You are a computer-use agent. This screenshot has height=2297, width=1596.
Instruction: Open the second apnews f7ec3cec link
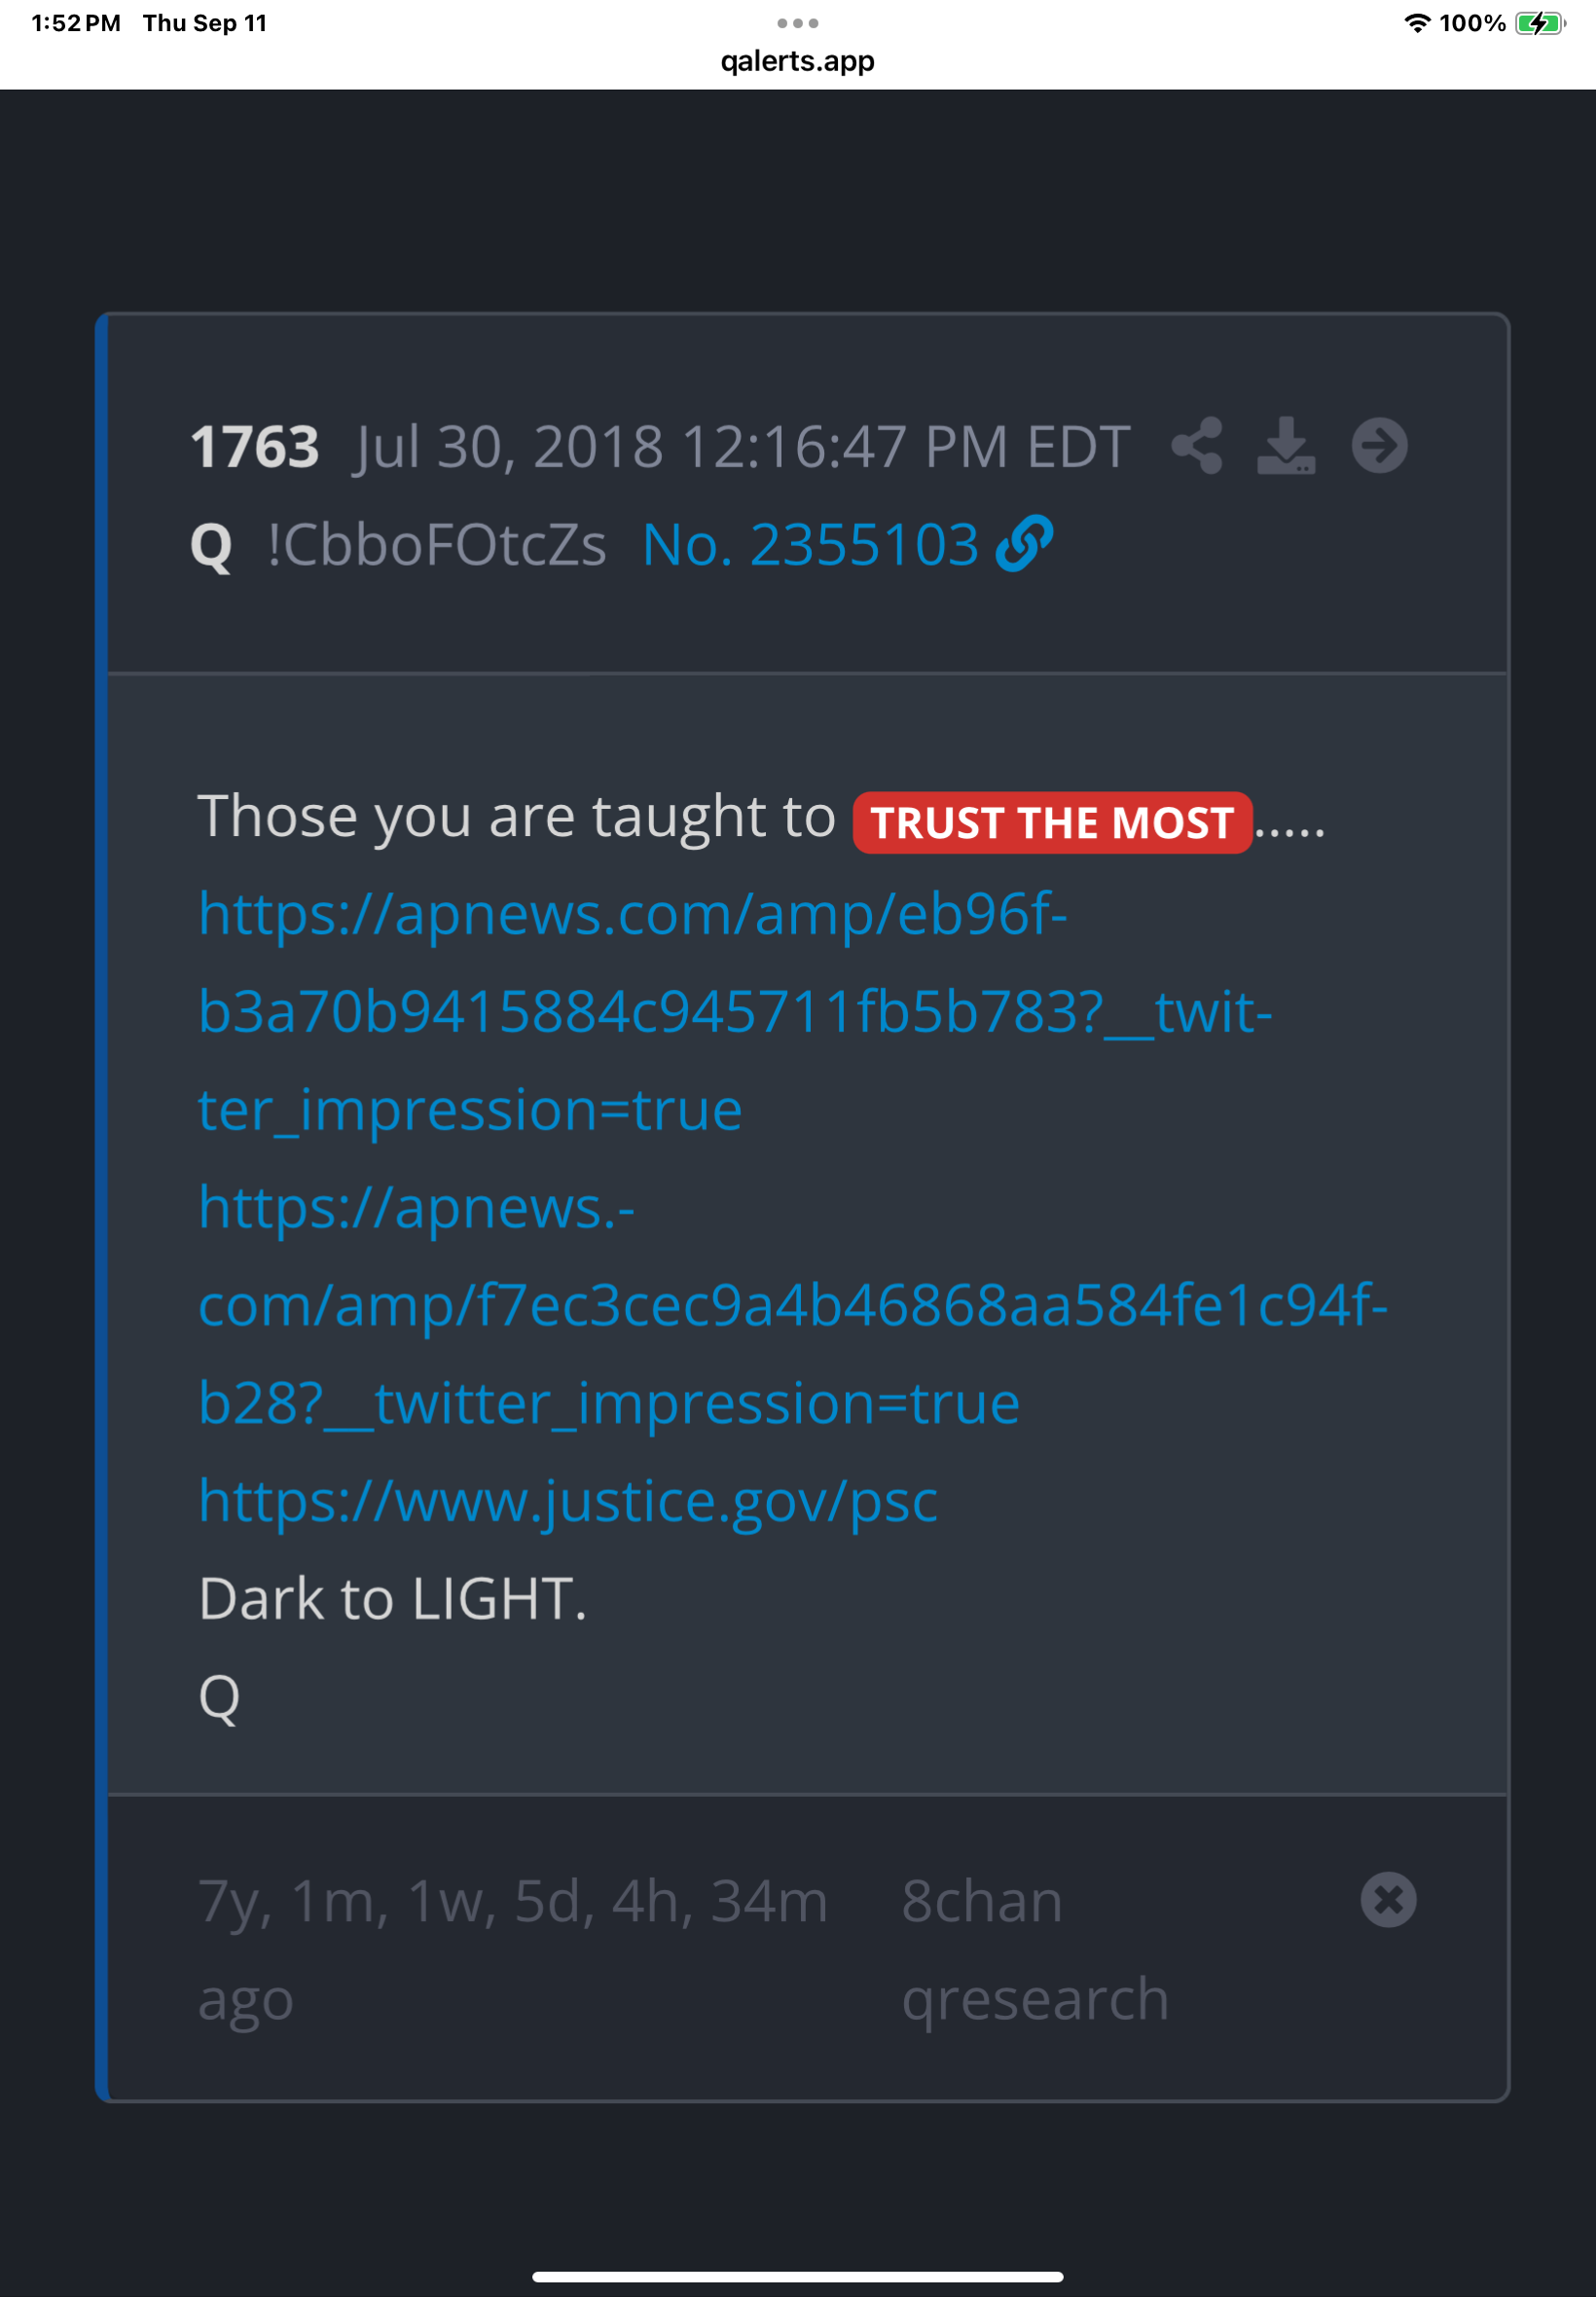coord(793,1305)
